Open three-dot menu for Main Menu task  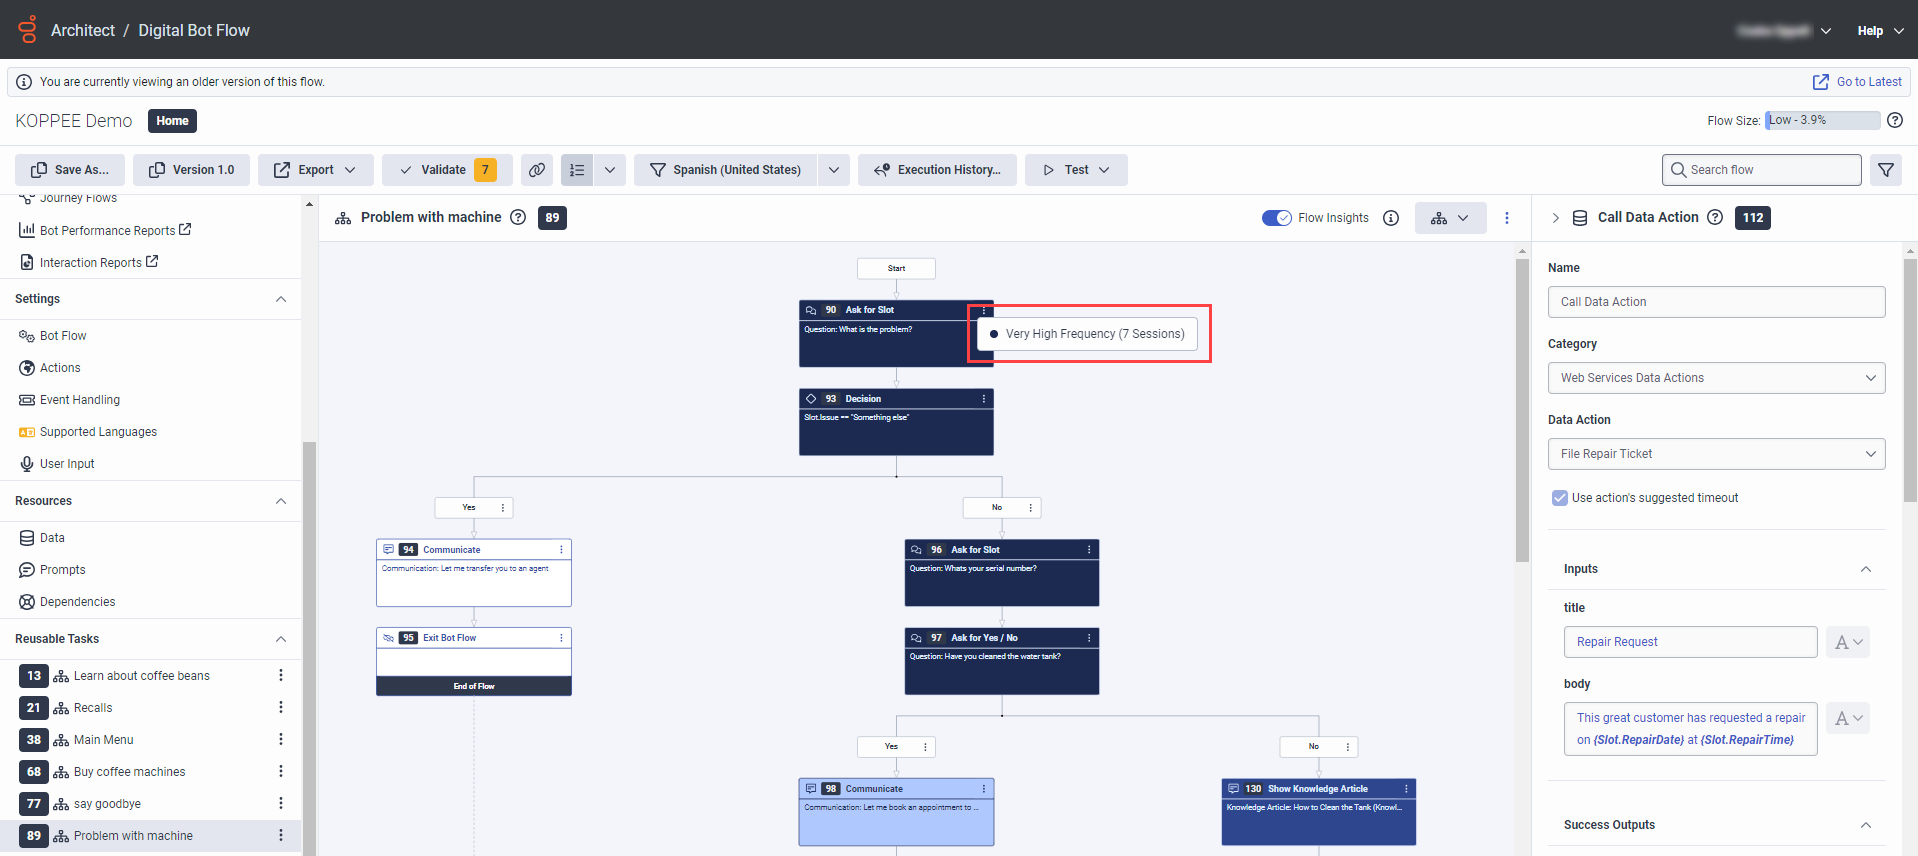click(x=281, y=739)
